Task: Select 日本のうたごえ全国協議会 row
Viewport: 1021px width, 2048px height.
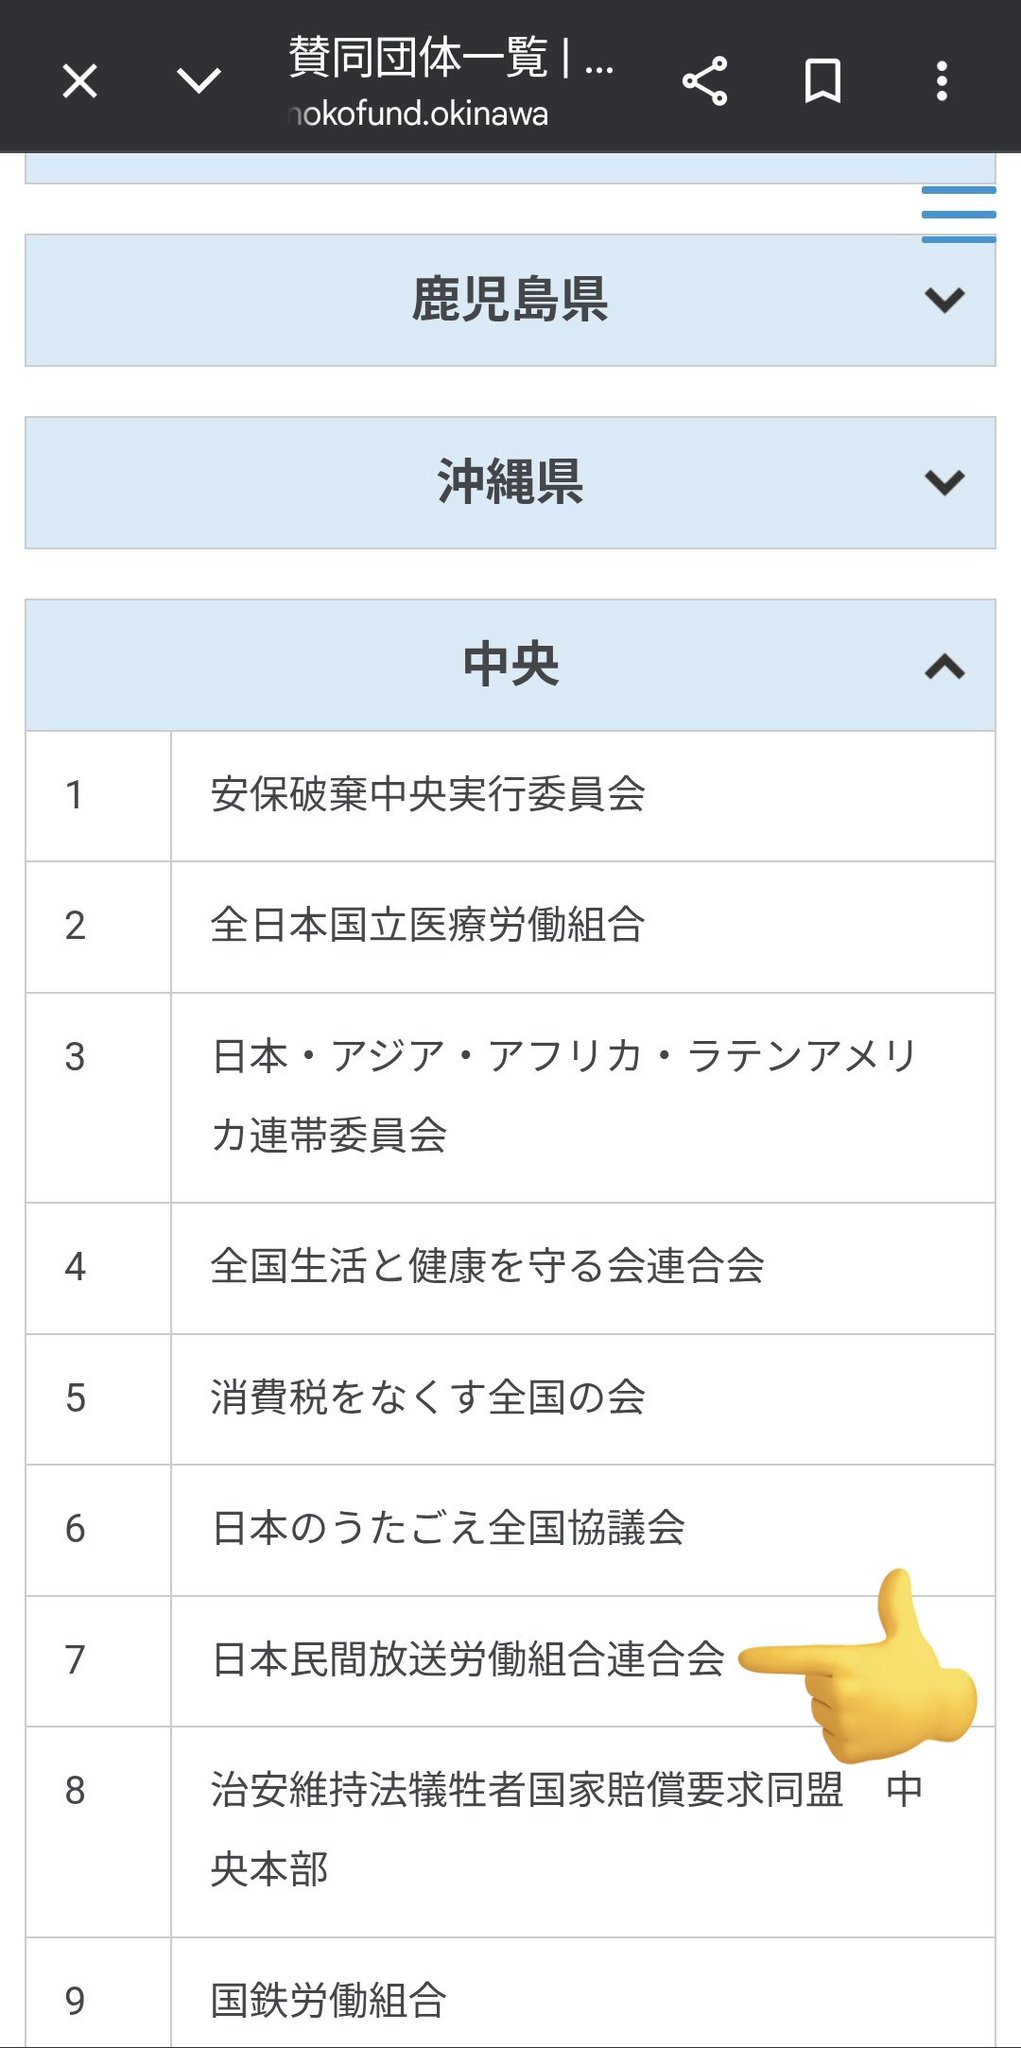Action: [x=448, y=1529]
